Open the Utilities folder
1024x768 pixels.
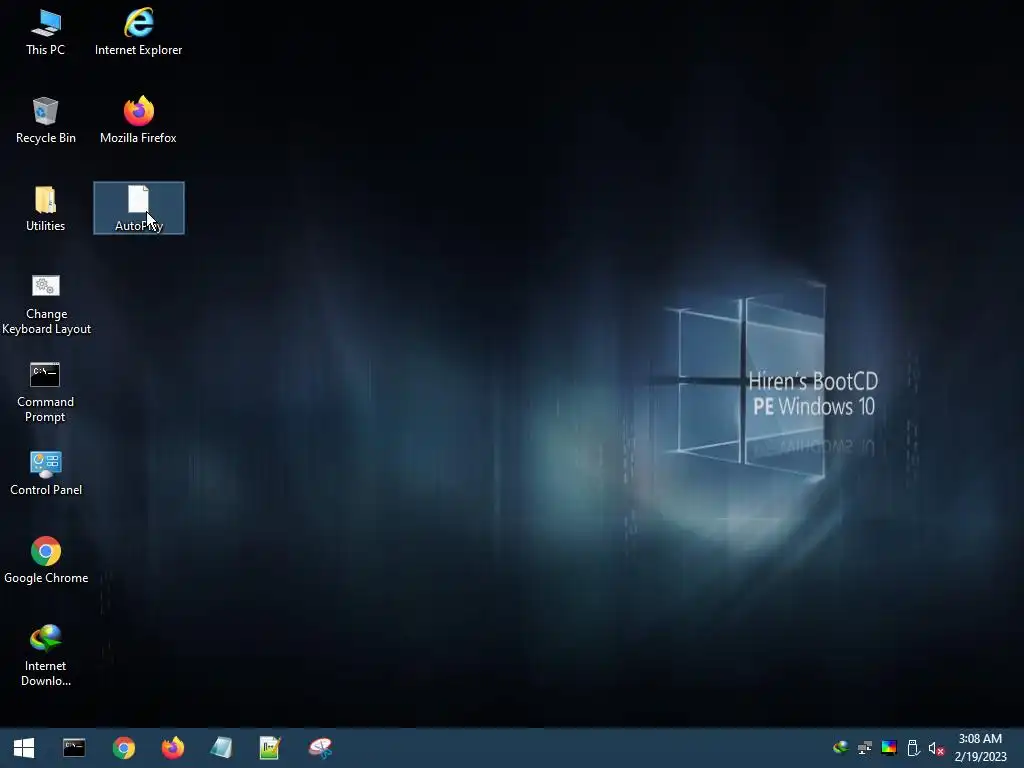coord(45,208)
